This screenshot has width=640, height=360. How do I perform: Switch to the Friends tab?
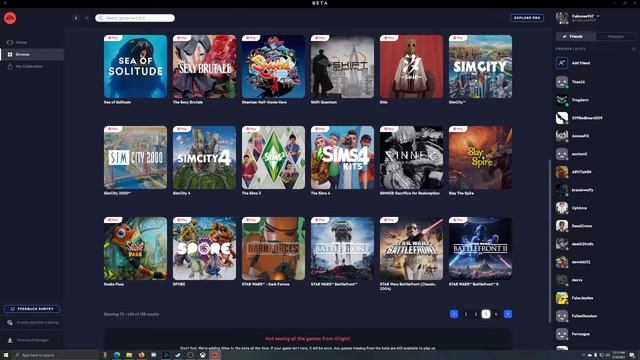click(x=576, y=36)
